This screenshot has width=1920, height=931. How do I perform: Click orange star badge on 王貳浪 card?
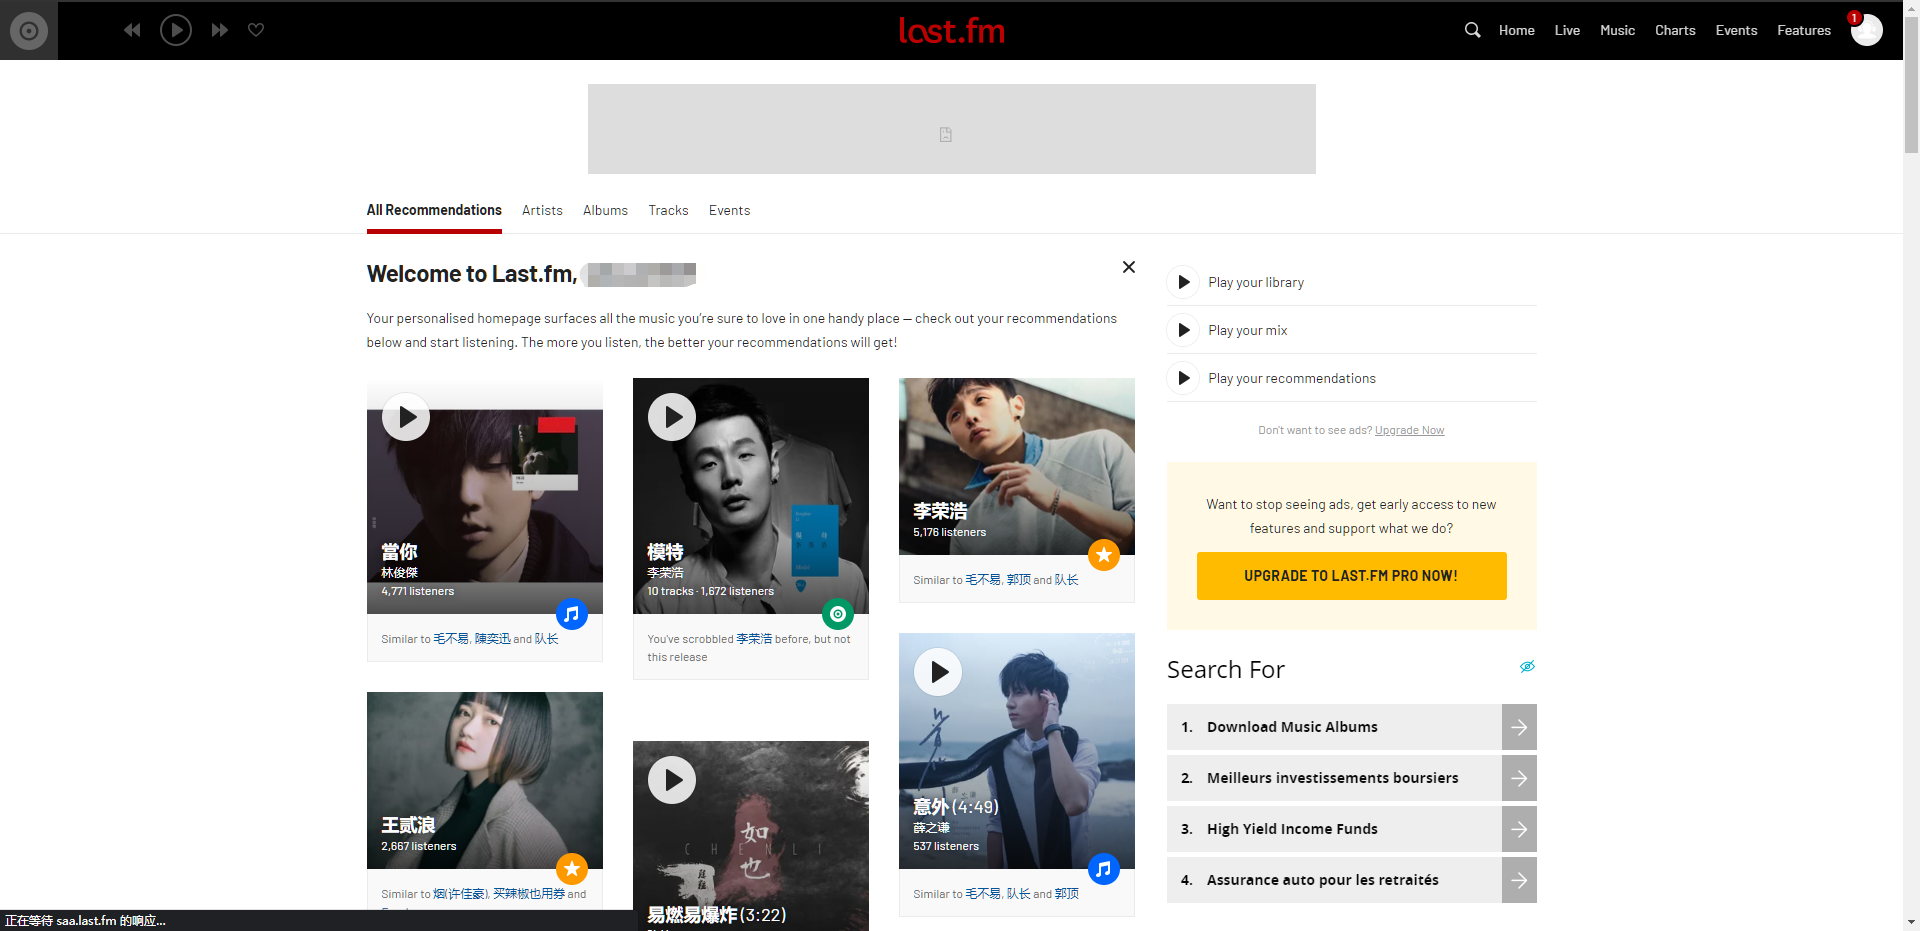(x=572, y=869)
